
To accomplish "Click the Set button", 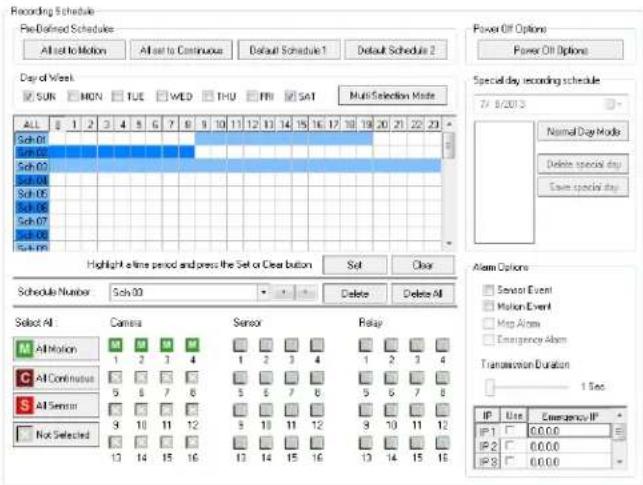I will (x=354, y=265).
